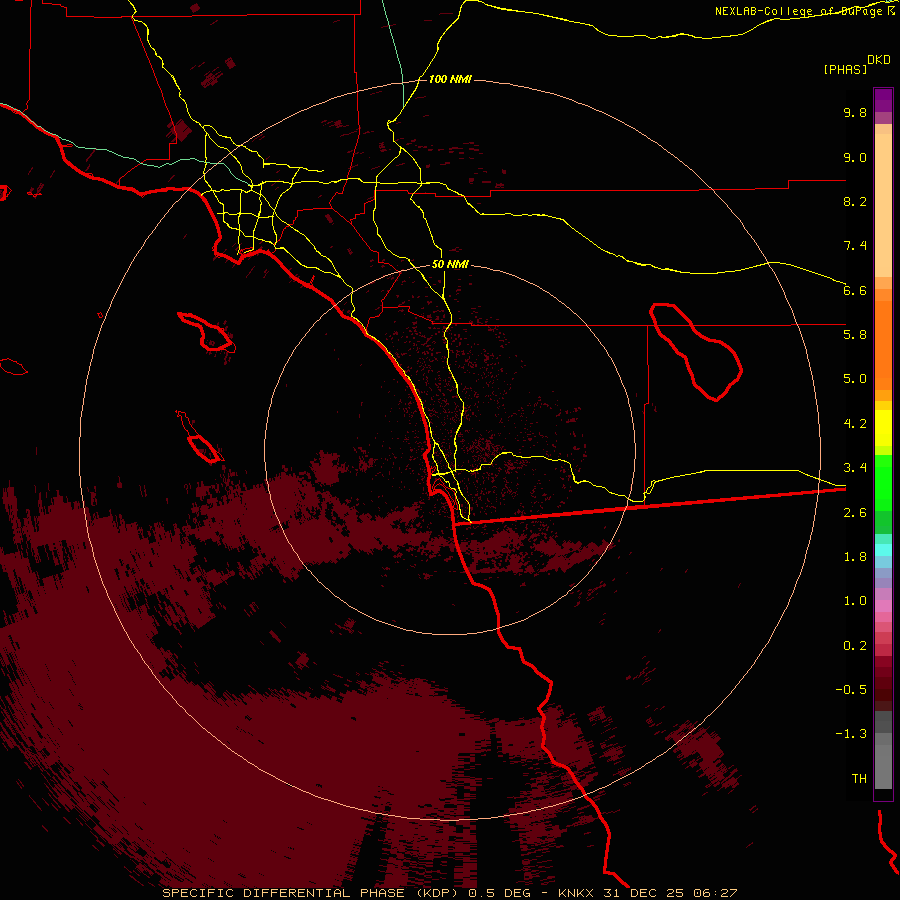Select the 5.0 scale value
The image size is (900, 900).
coord(855,379)
